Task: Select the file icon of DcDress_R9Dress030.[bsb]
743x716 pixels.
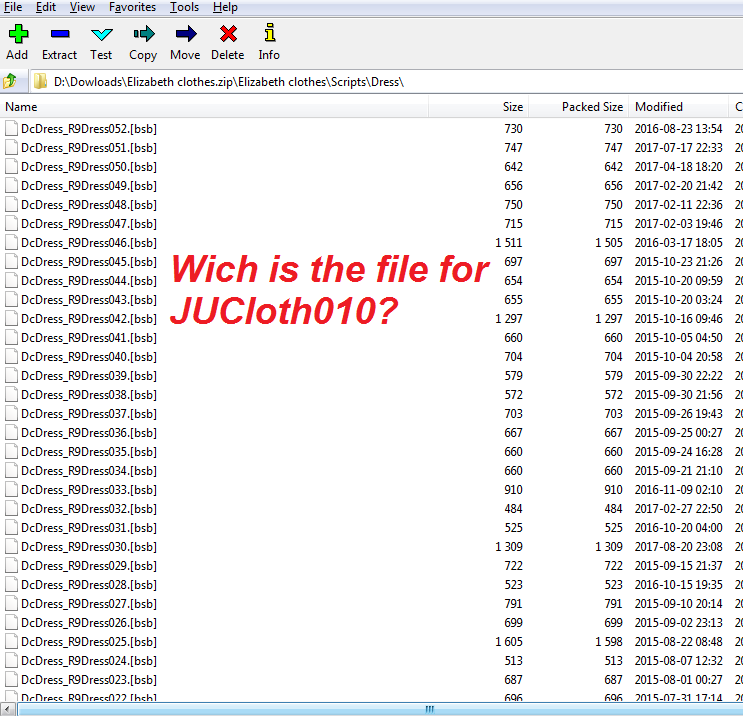Action: pos(11,547)
